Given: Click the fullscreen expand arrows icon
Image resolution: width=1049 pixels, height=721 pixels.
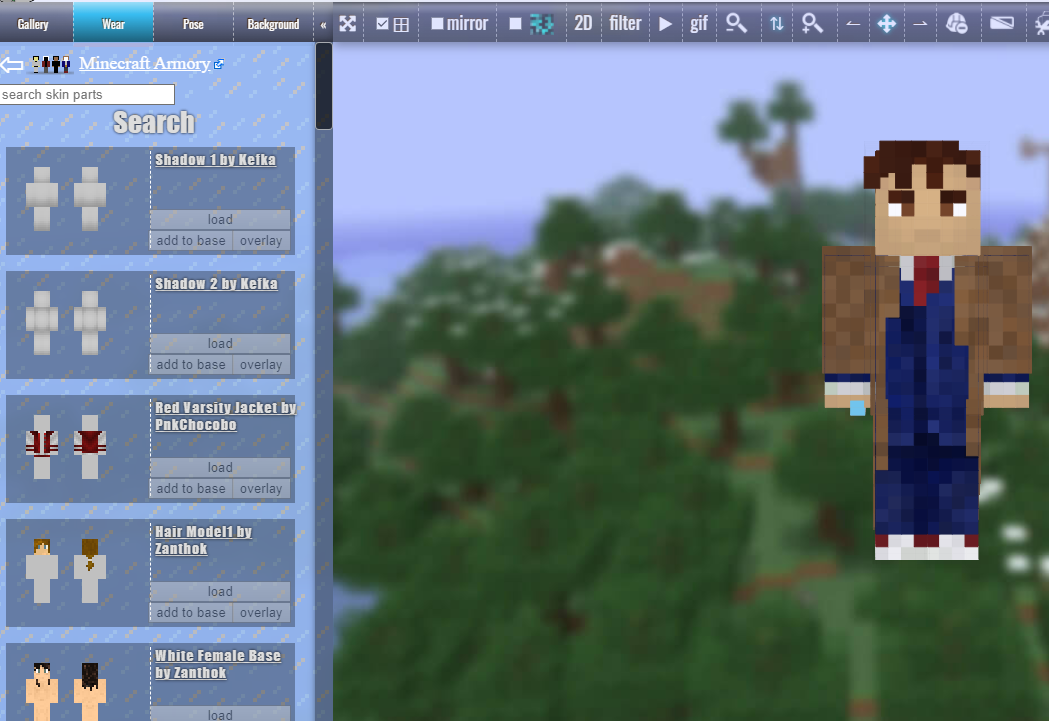Looking at the screenshot, I should (x=348, y=24).
